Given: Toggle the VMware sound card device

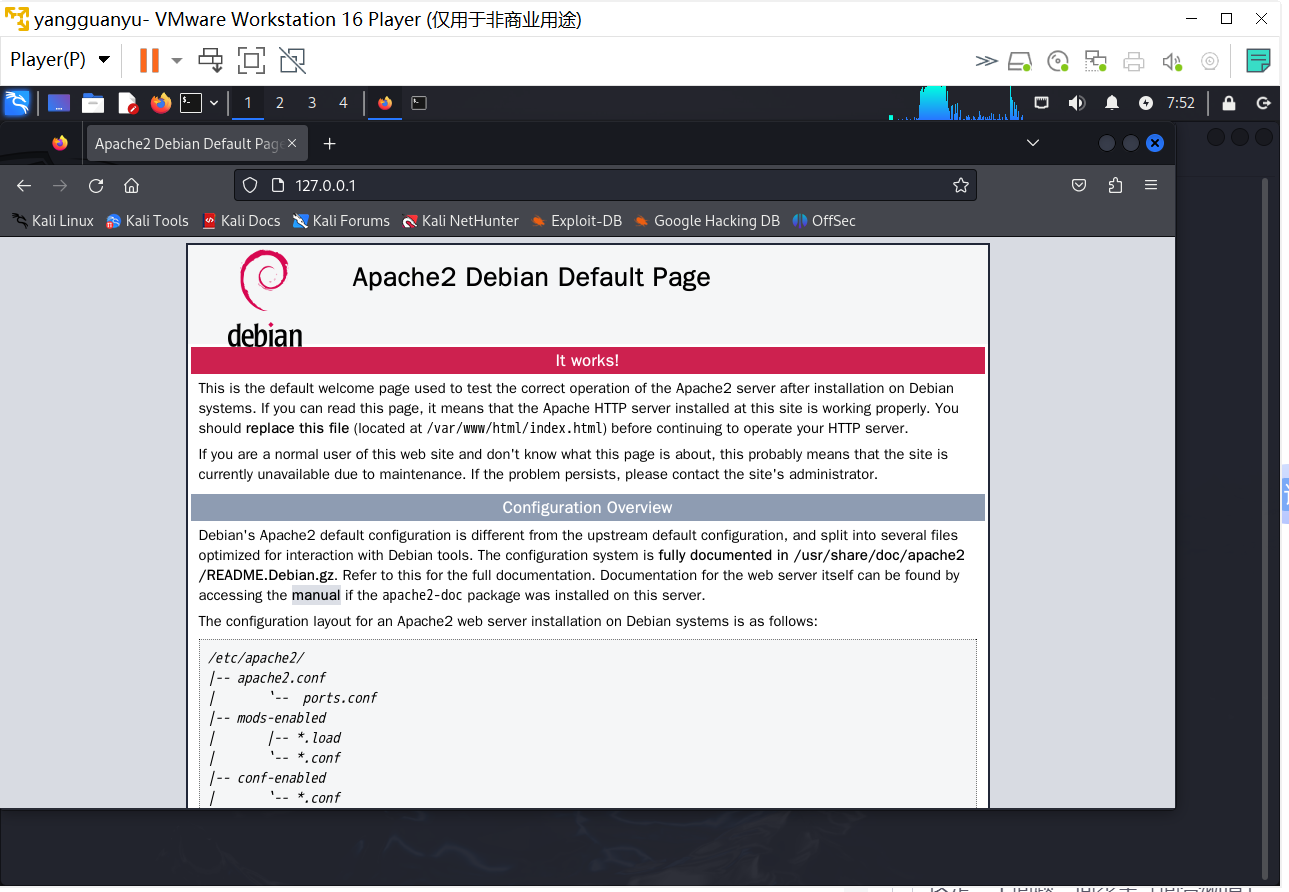Looking at the screenshot, I should [1172, 61].
